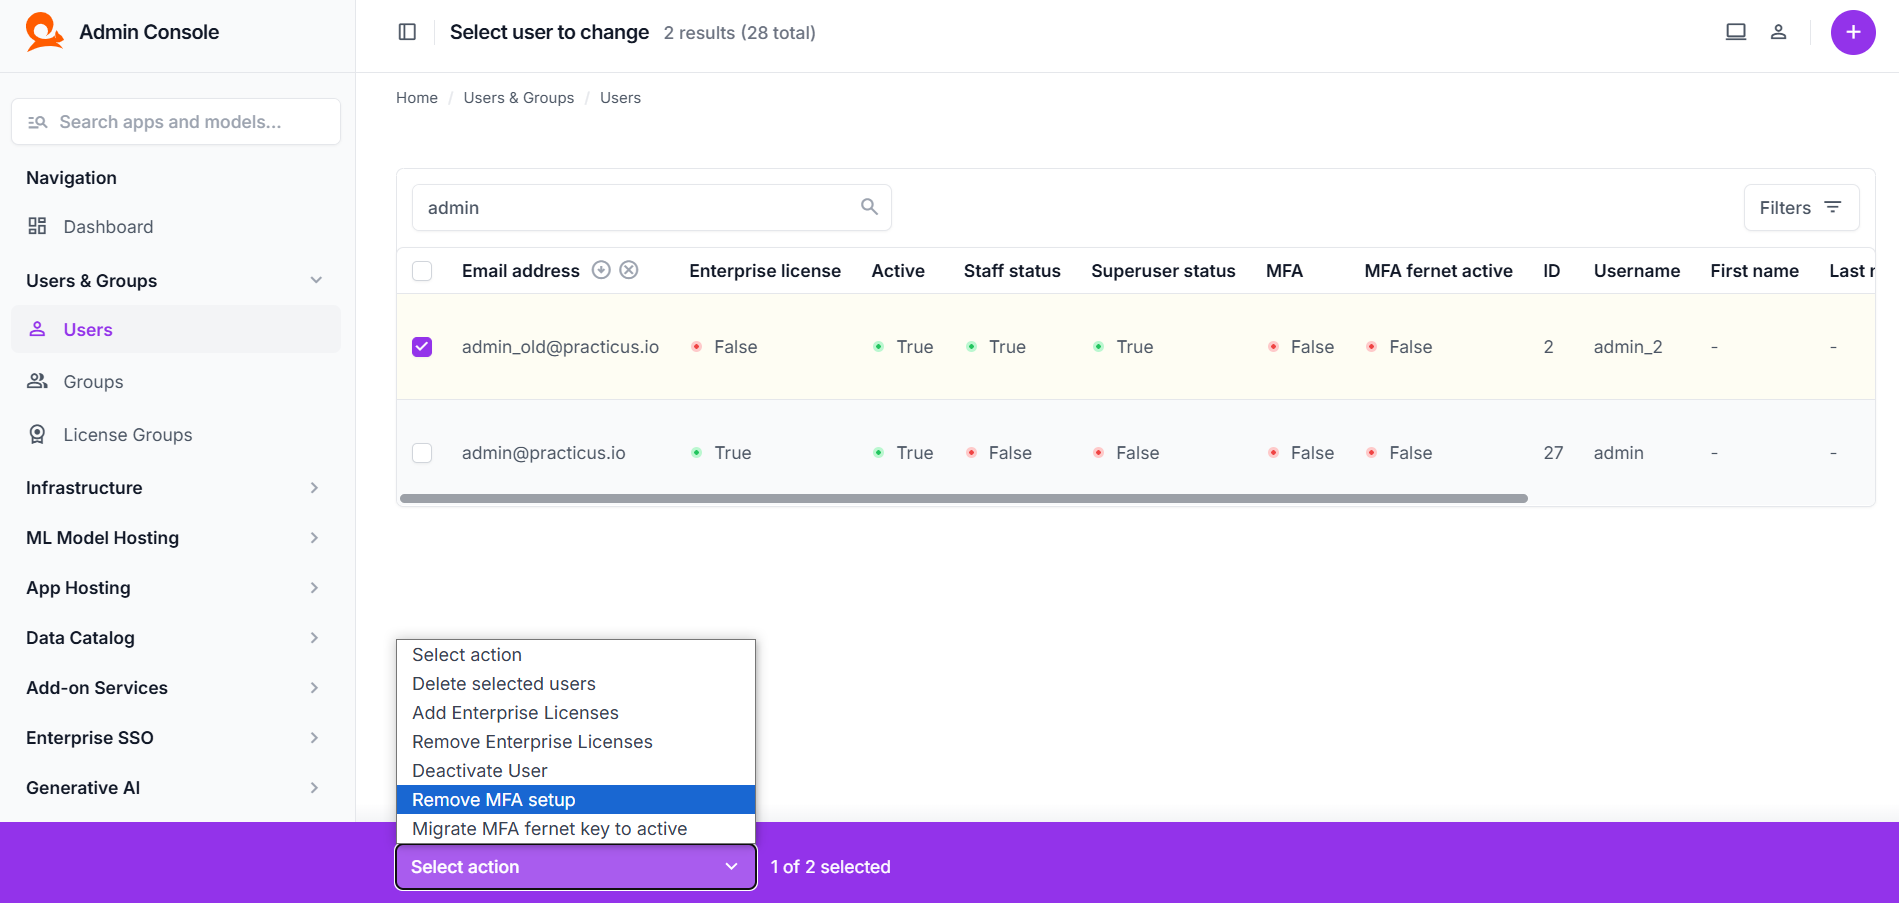1899x903 pixels.
Task: Click the sort icon beside Email address
Action: tap(601, 270)
